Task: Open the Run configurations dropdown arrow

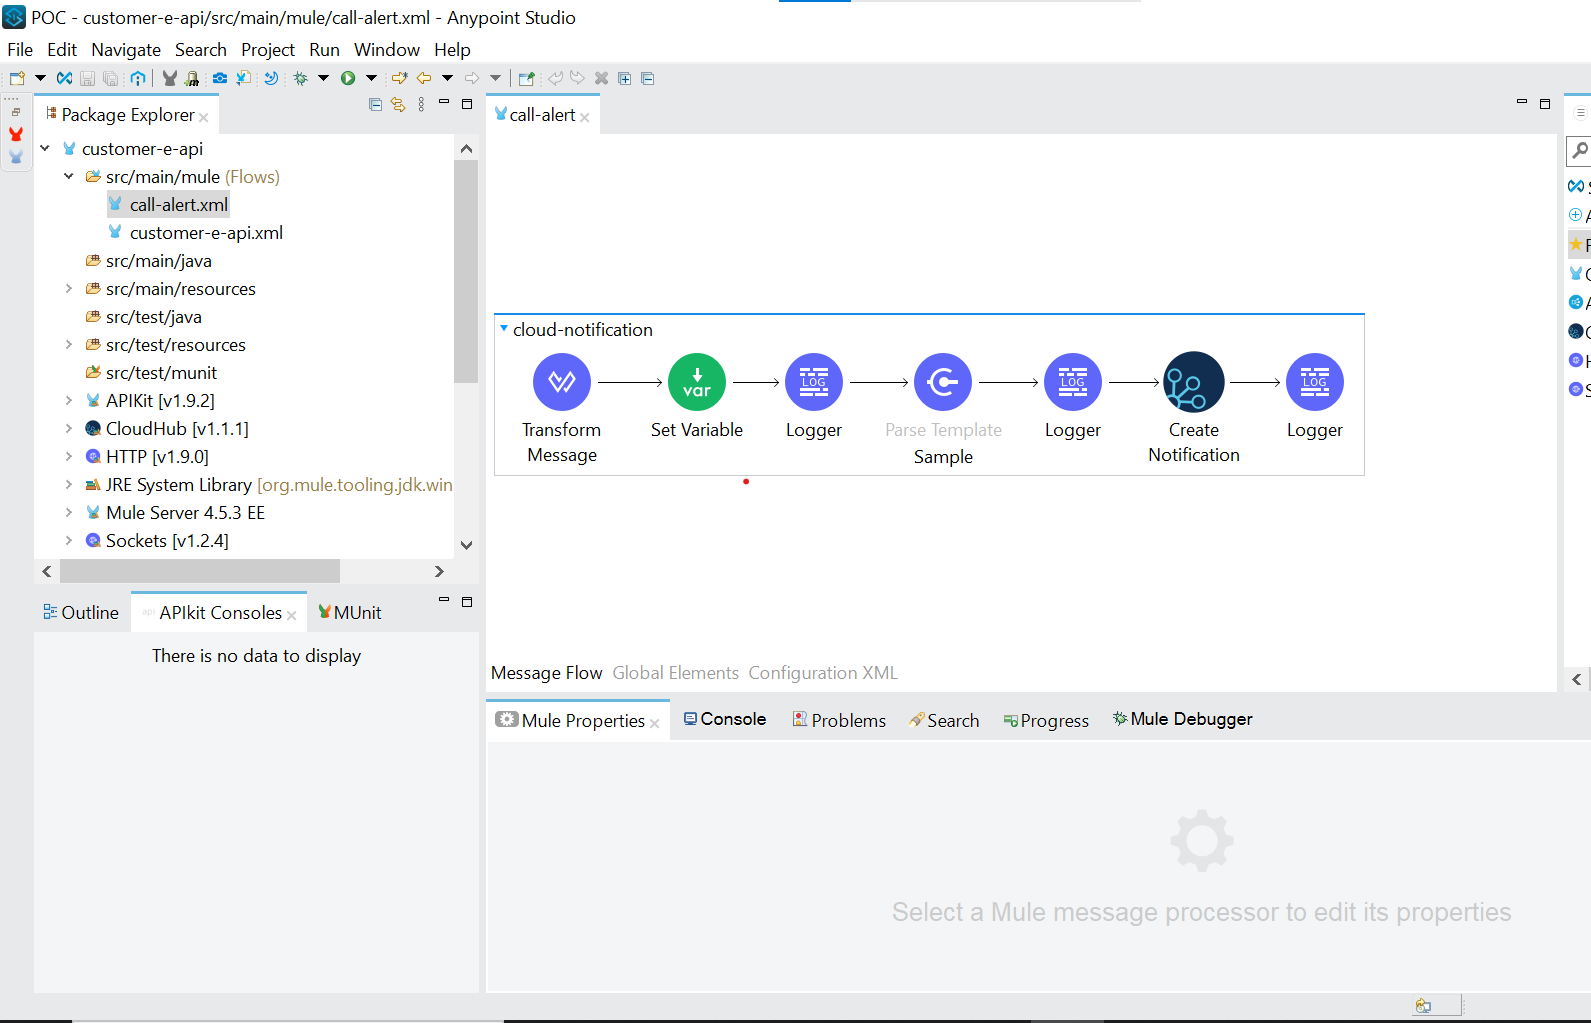Action: (371, 78)
